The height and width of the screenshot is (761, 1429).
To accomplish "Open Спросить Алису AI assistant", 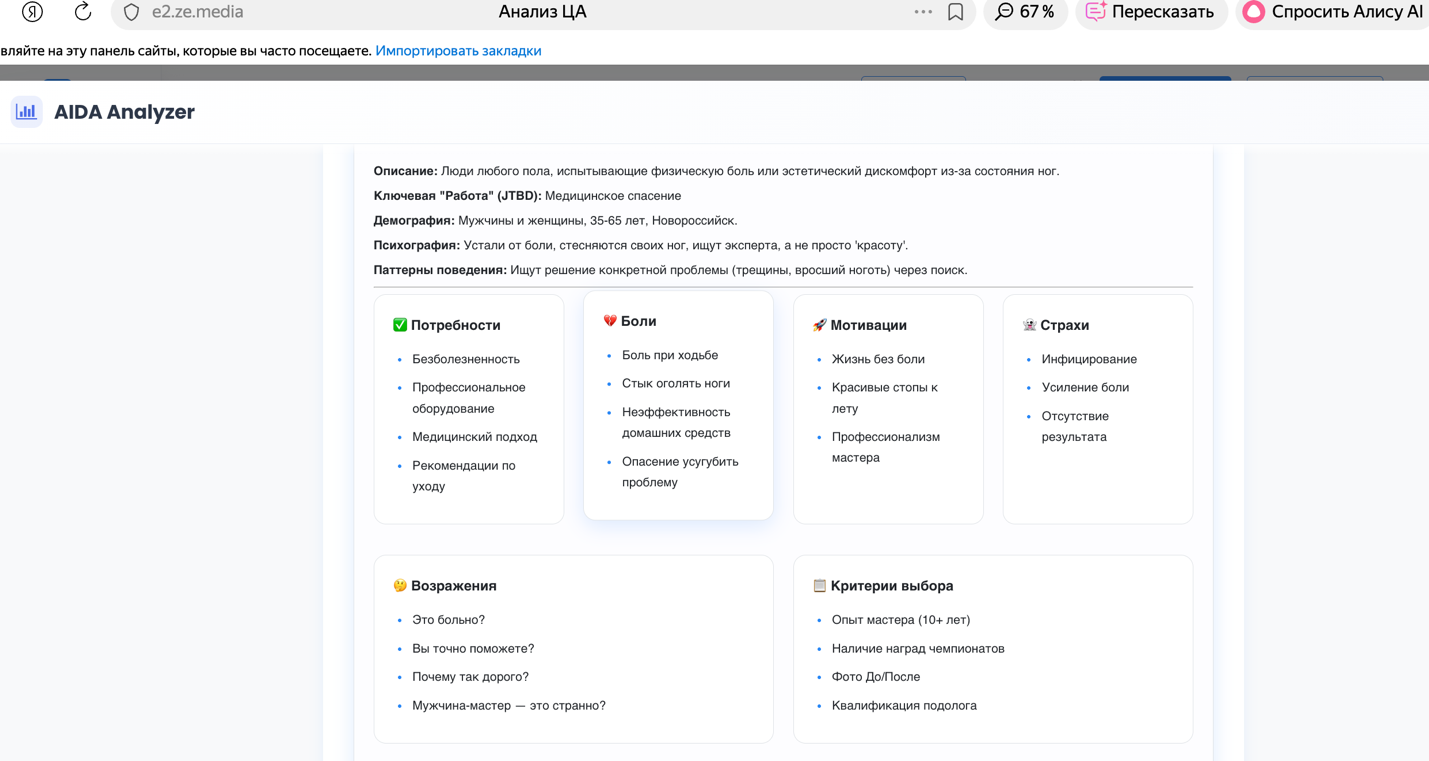I will pos(1333,12).
